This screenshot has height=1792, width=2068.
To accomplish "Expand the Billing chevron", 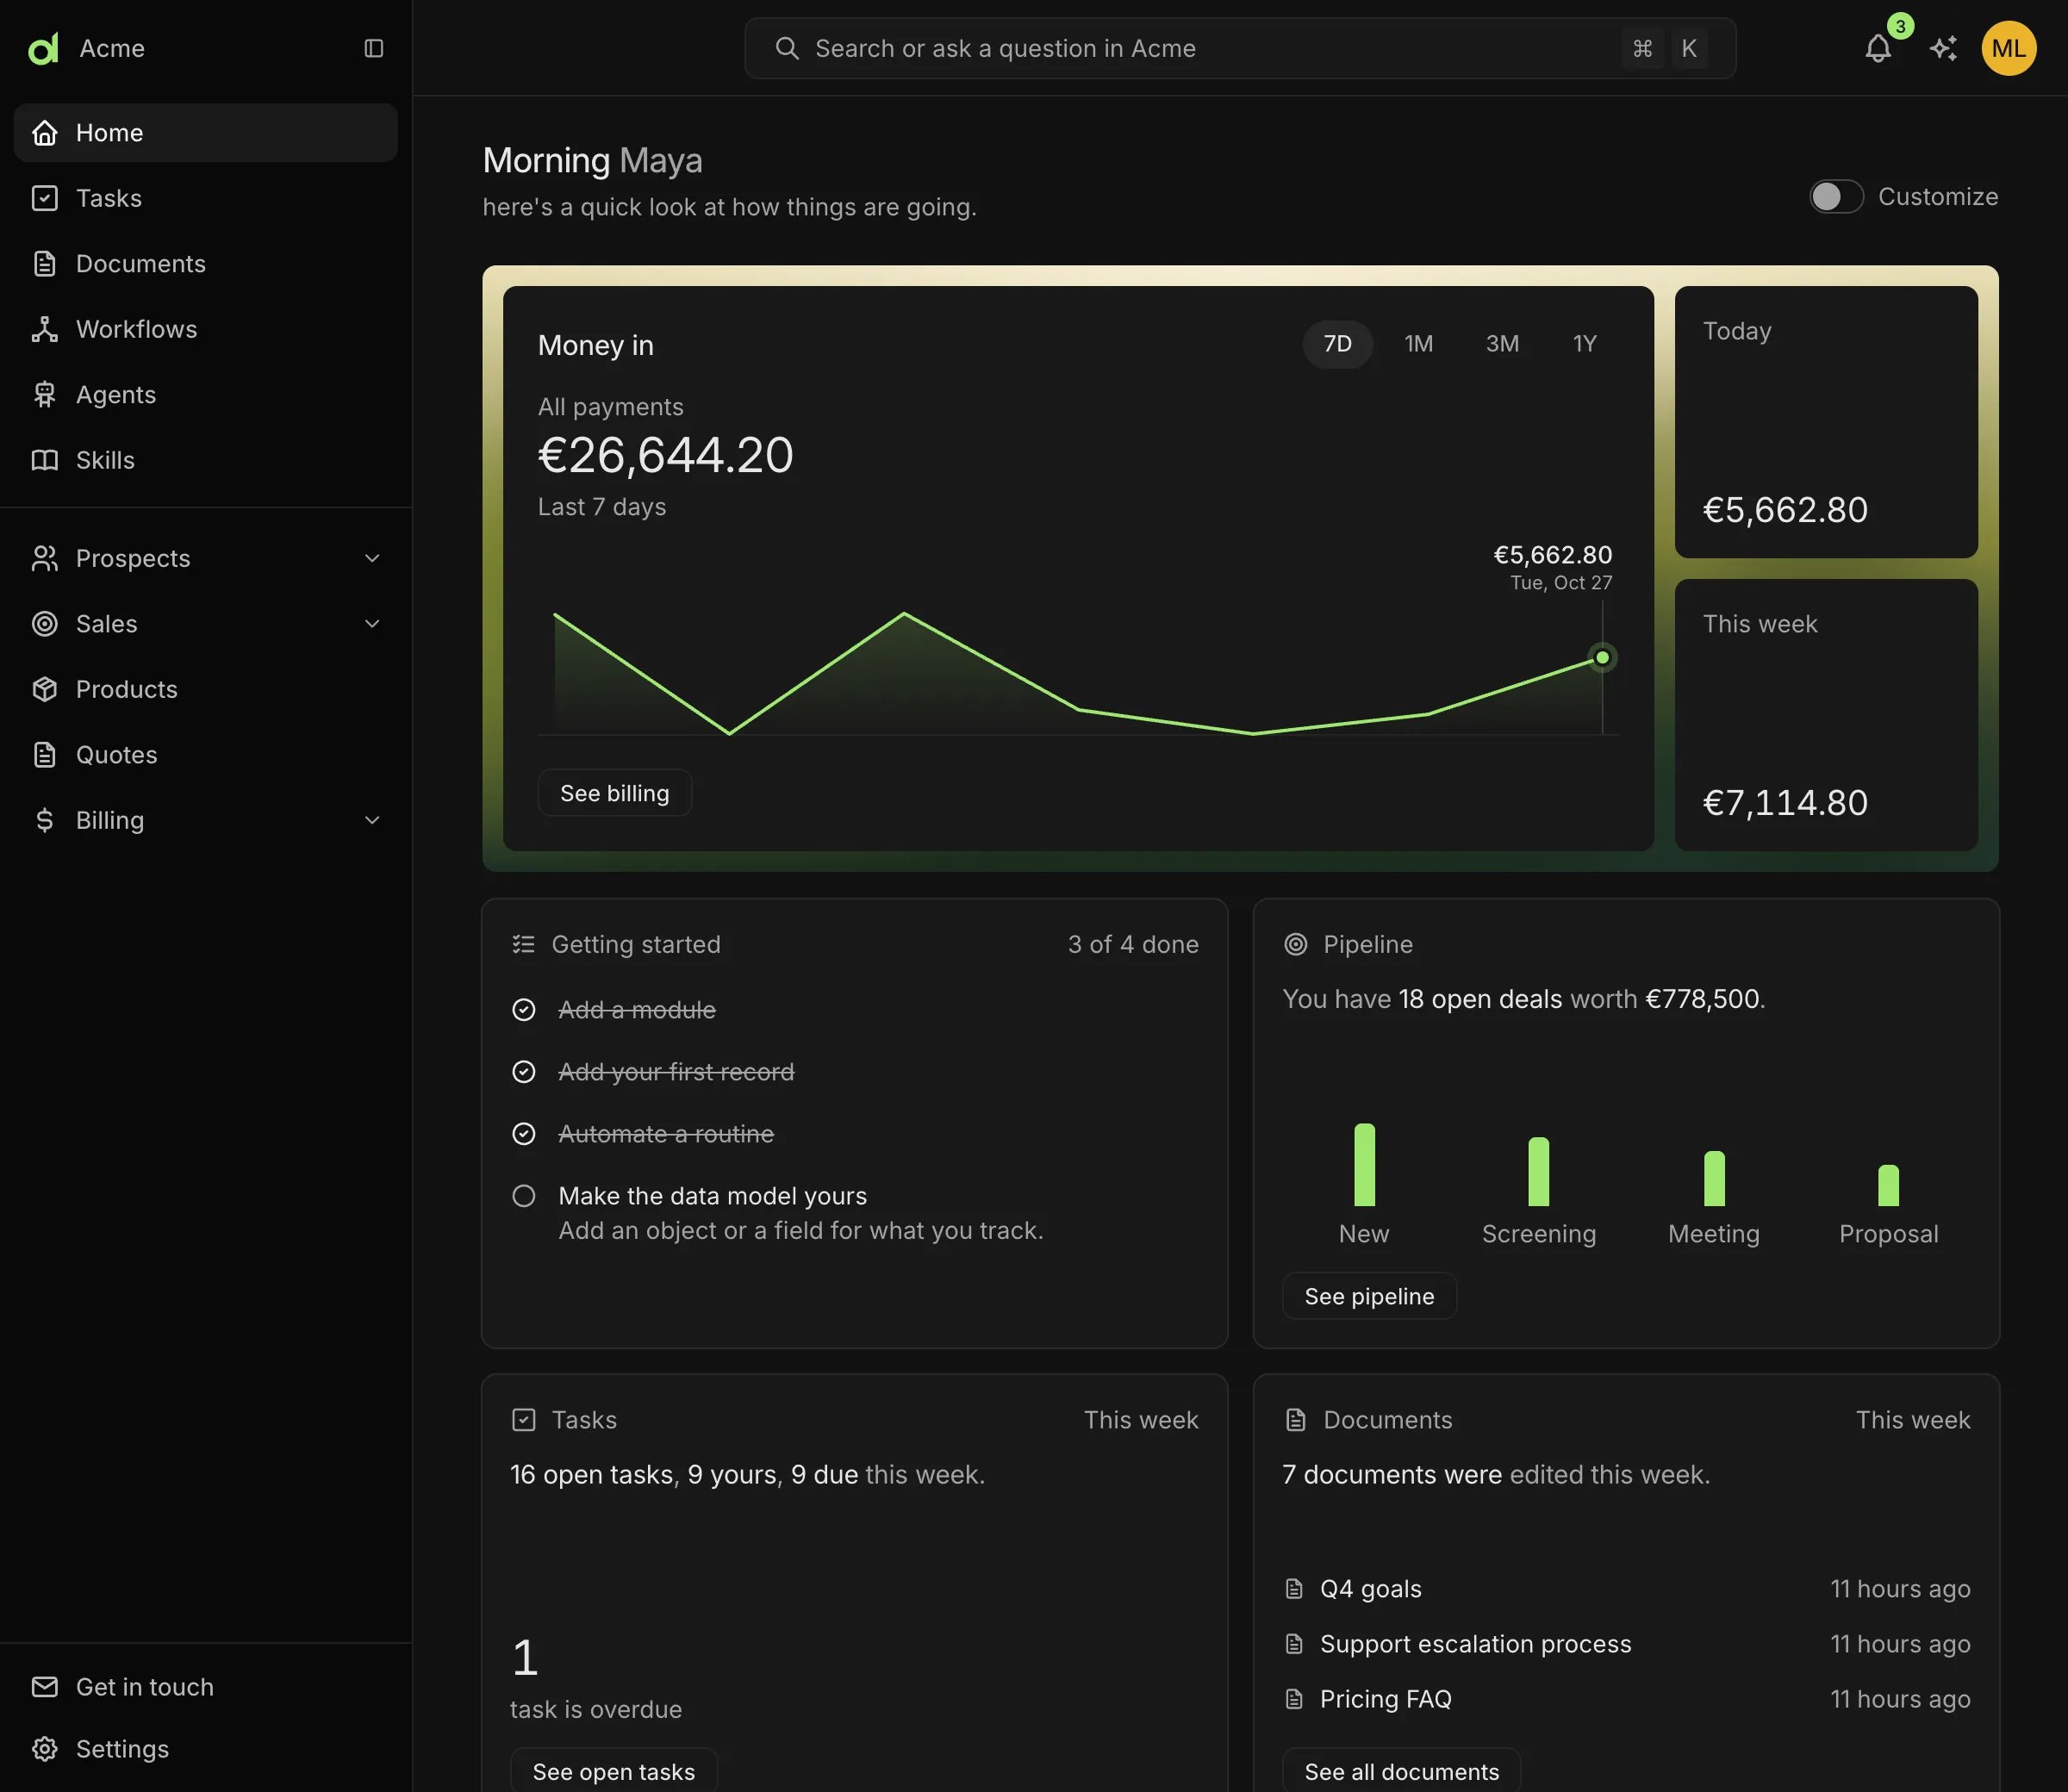I will [372, 820].
